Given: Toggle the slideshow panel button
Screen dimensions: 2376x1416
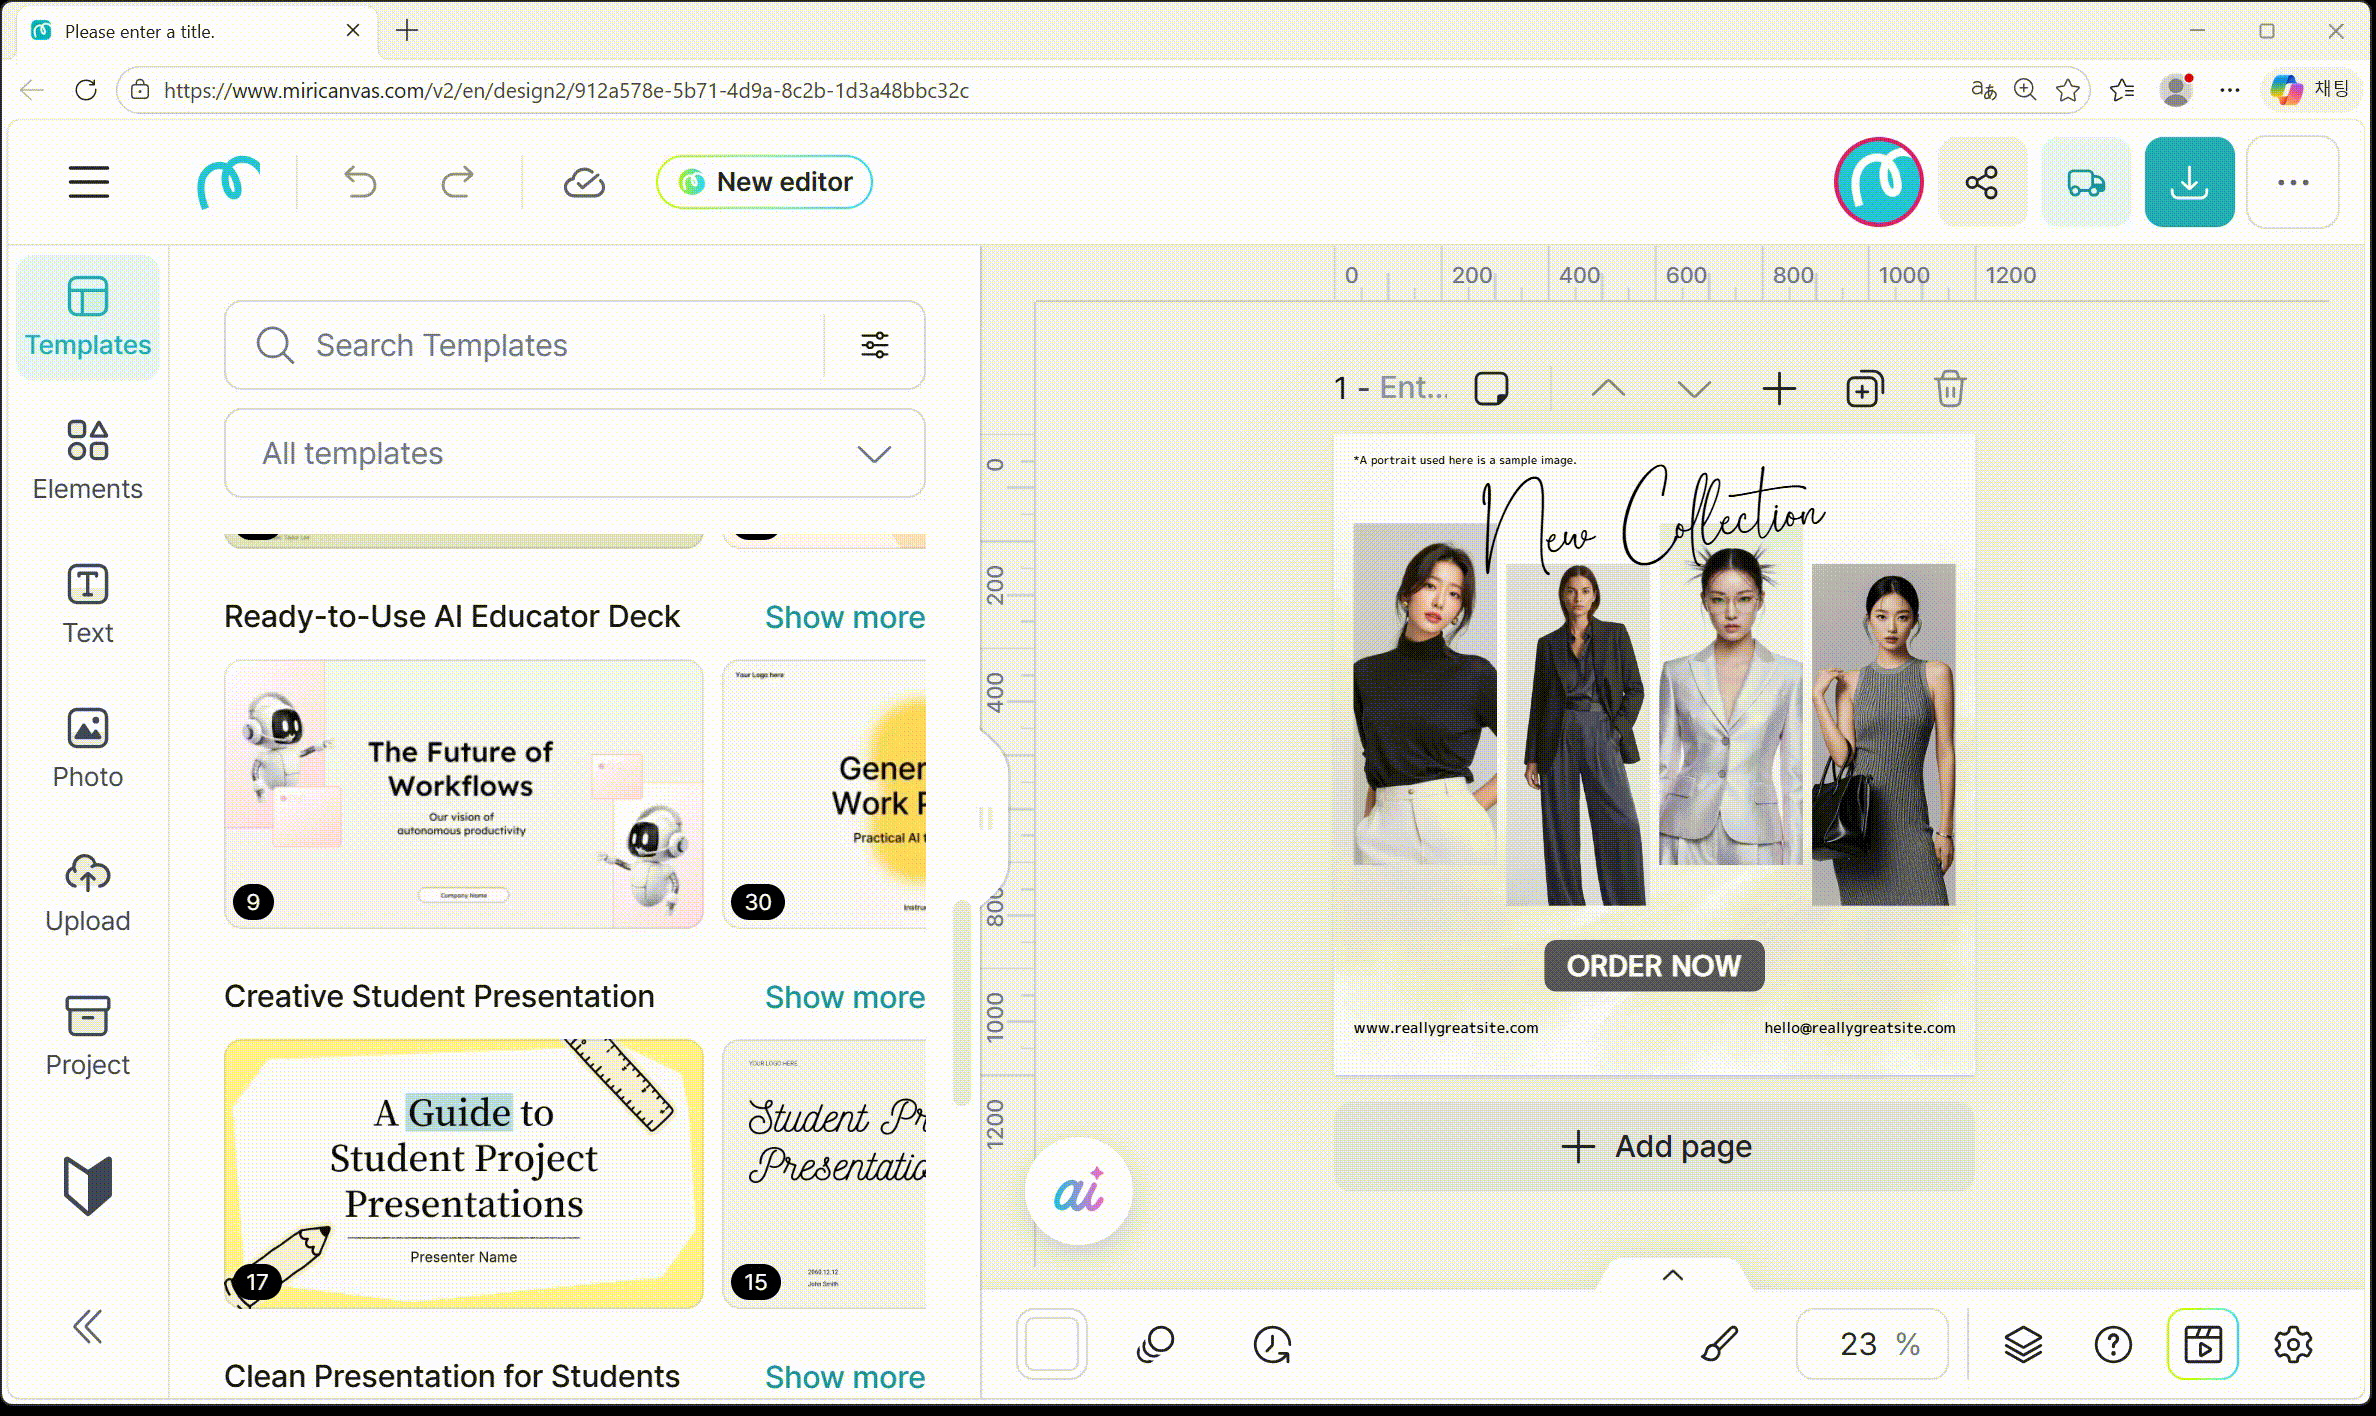Looking at the screenshot, I should click(x=2202, y=1344).
